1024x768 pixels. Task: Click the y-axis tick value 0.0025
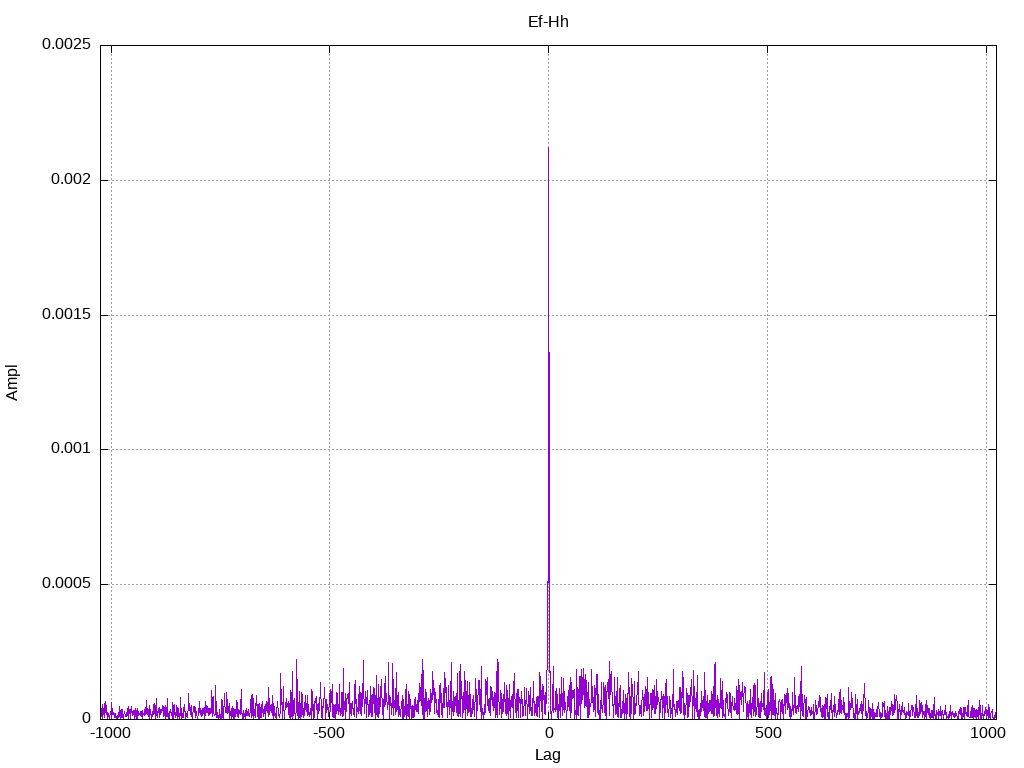click(67, 44)
